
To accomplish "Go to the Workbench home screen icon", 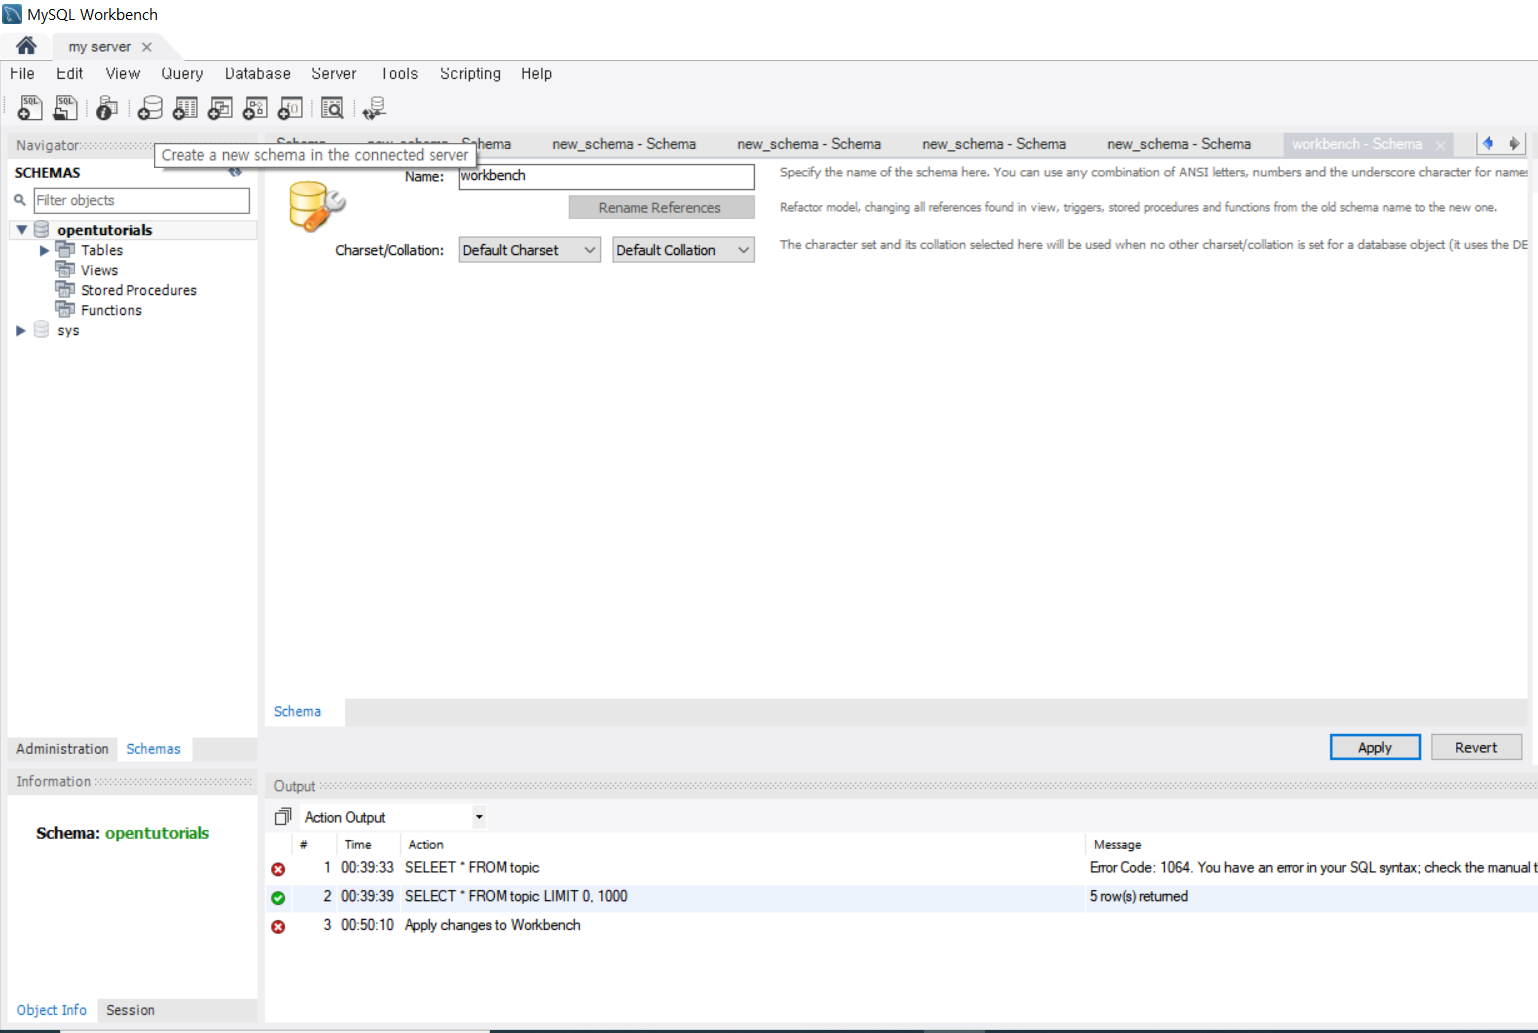I will pyautogui.click(x=26, y=46).
